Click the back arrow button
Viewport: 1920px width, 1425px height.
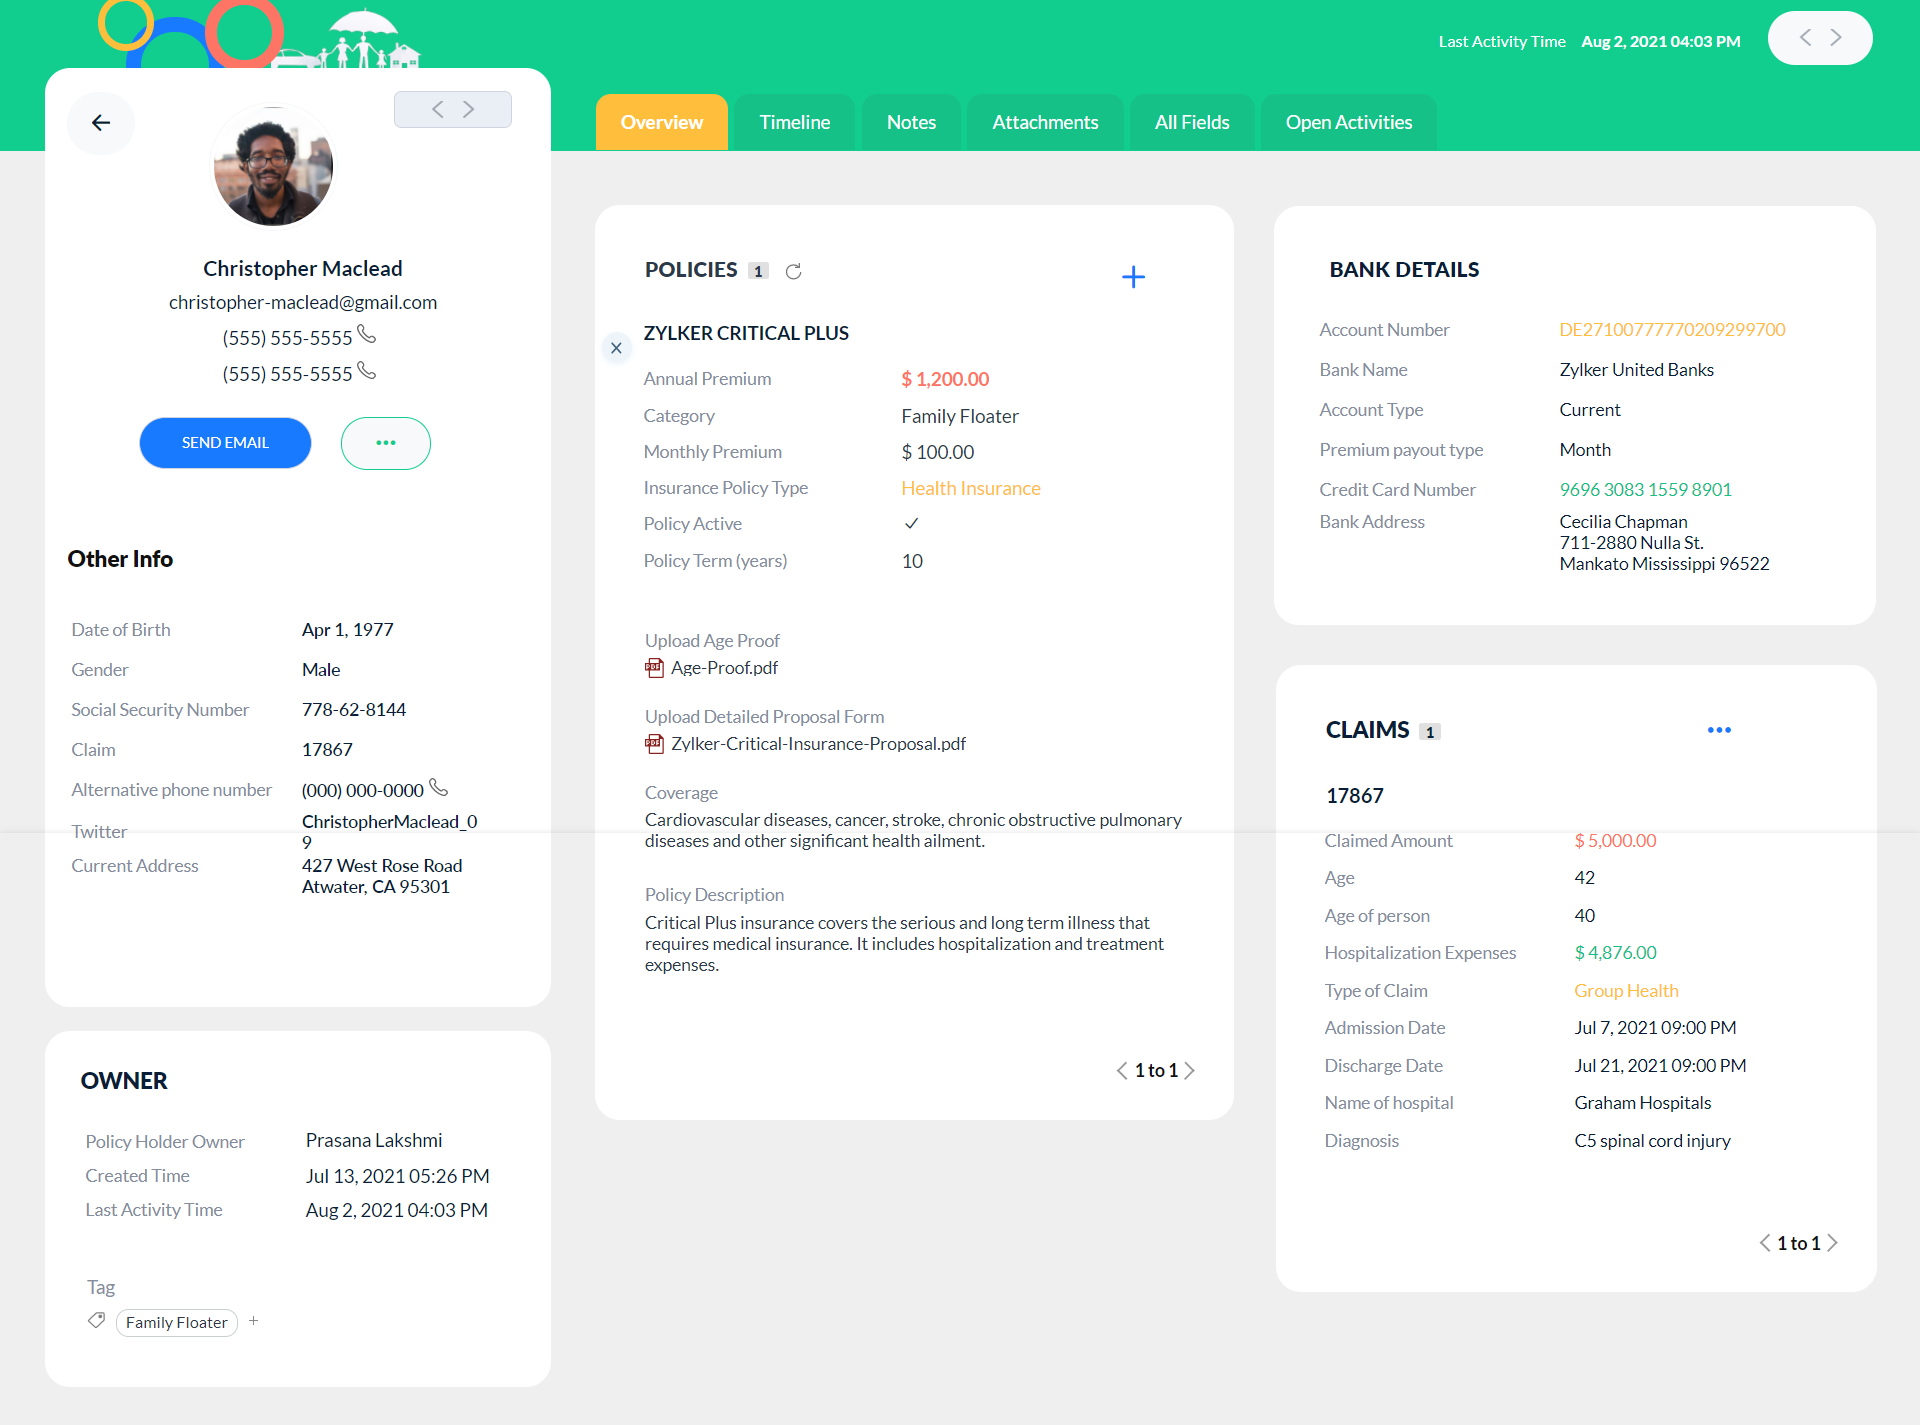(x=100, y=123)
